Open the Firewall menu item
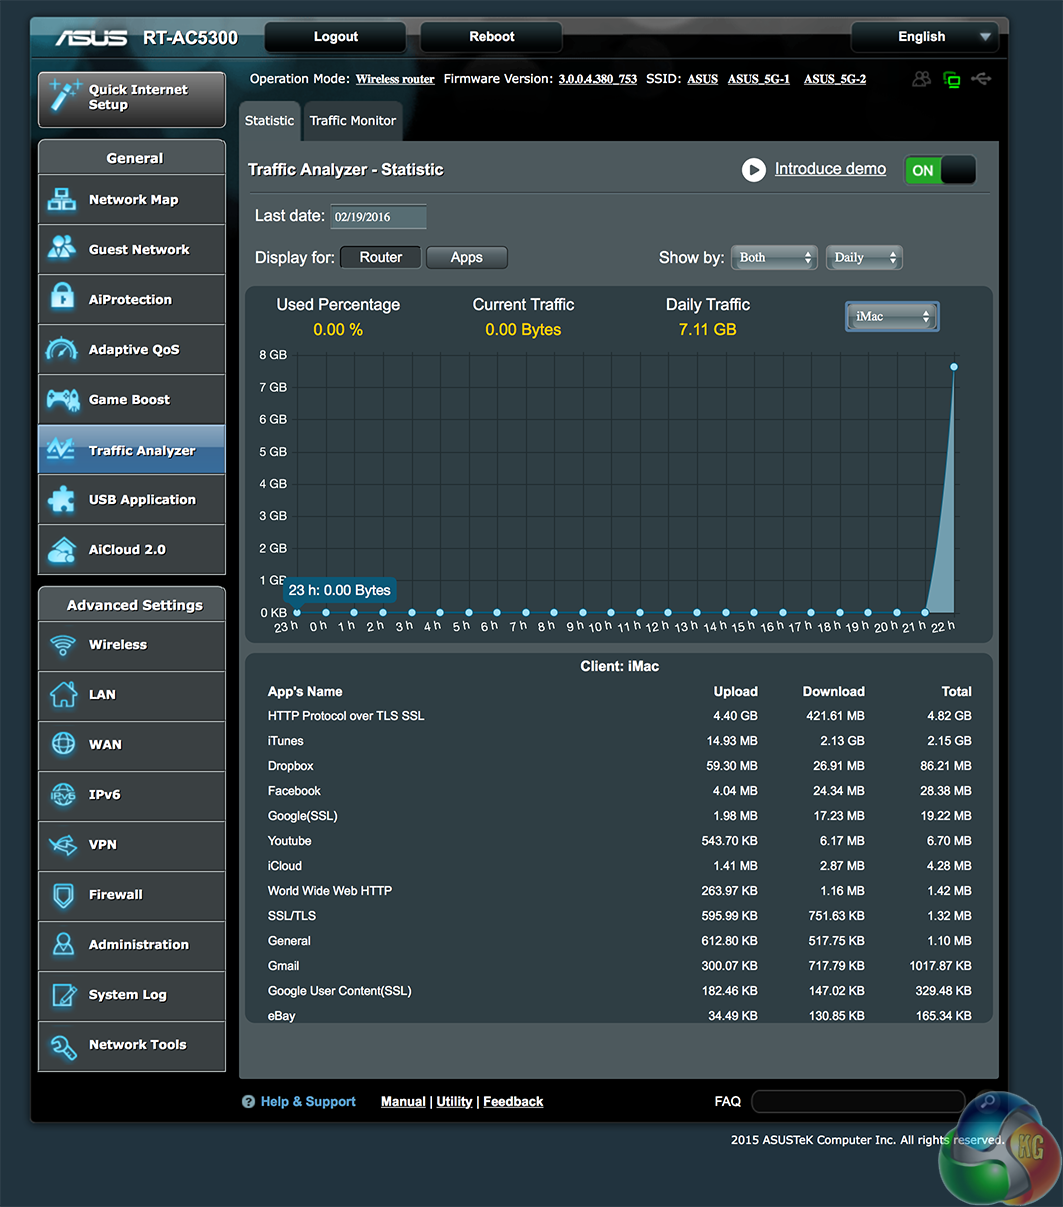This screenshot has height=1207, width=1063. [x=132, y=895]
